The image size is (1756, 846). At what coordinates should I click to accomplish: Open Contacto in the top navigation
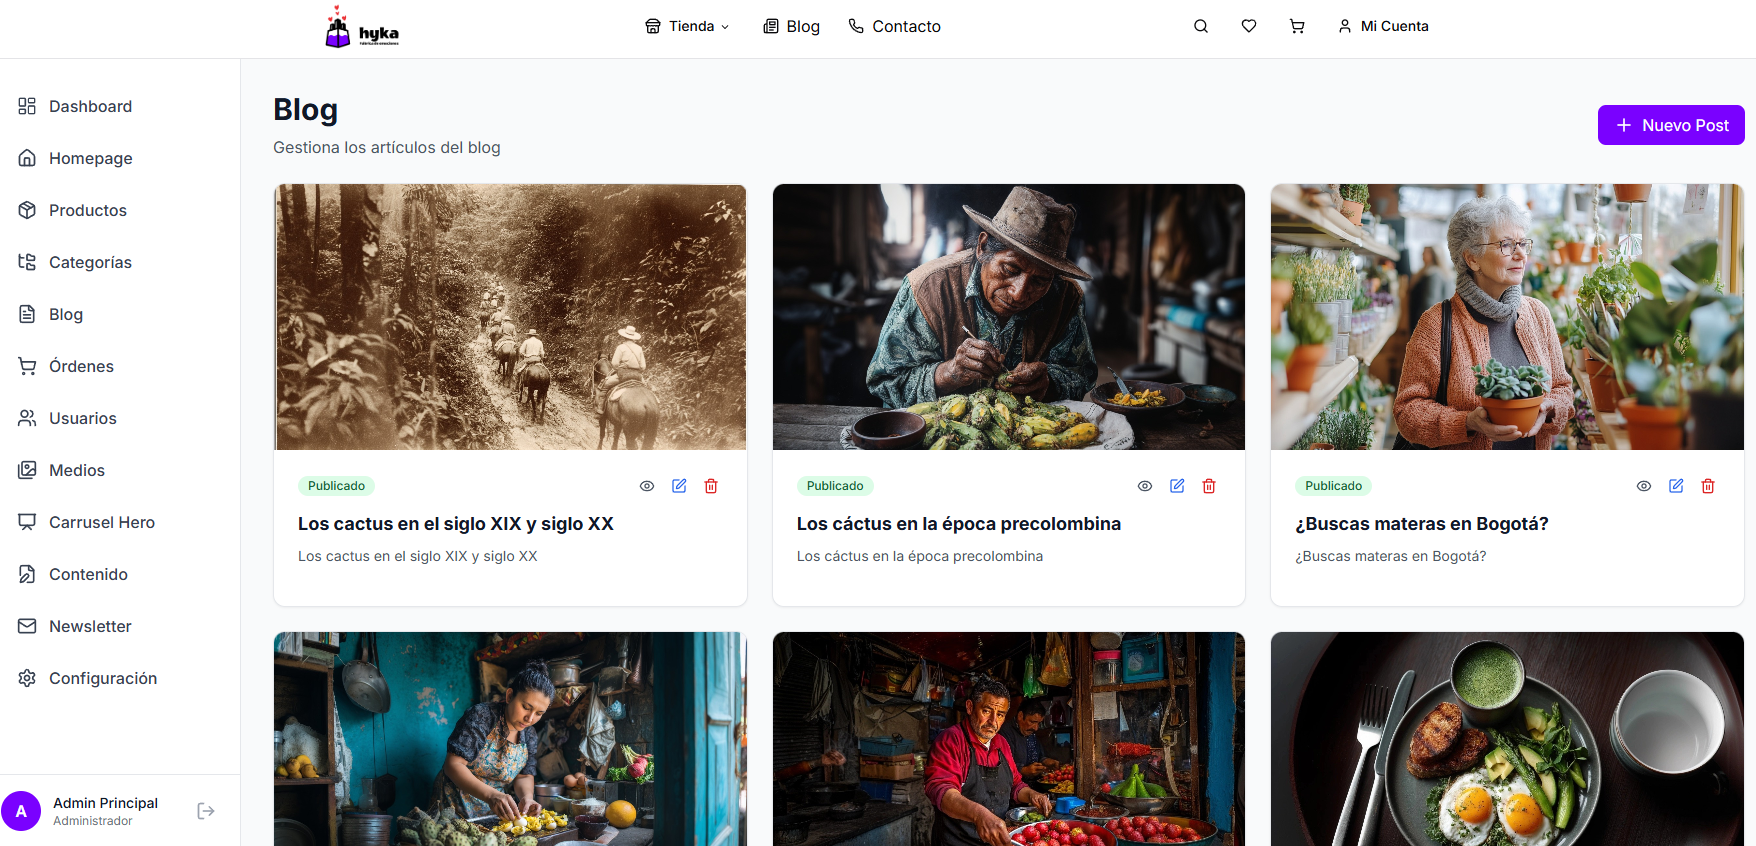coord(894,26)
